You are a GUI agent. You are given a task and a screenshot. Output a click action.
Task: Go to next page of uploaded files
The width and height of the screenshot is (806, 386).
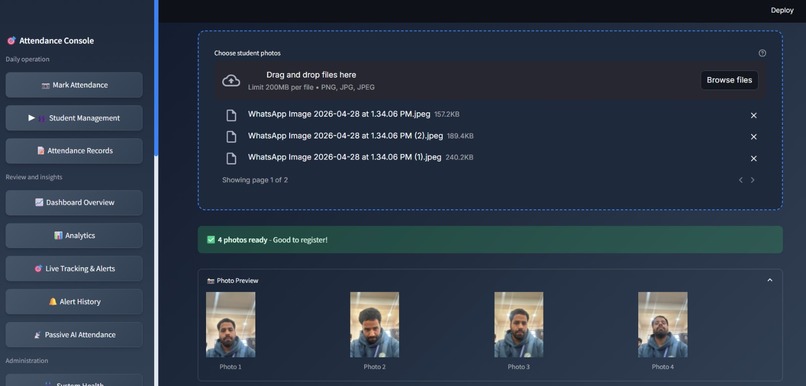[753, 180]
